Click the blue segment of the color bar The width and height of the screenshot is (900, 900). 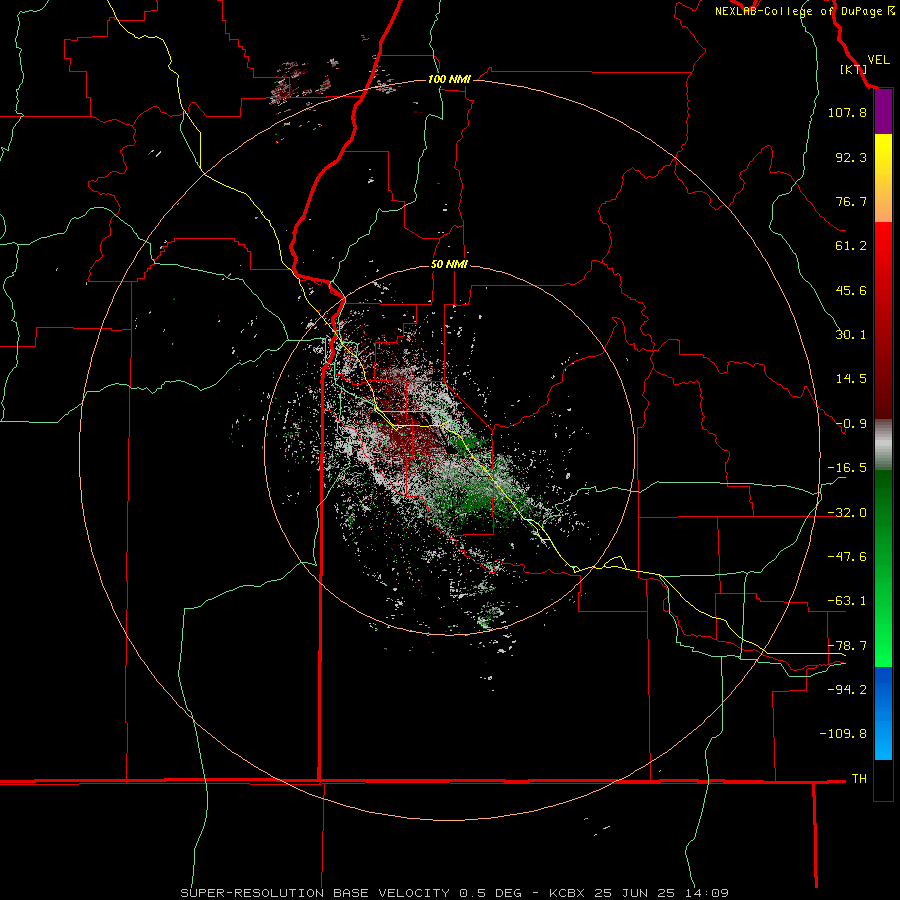883,713
